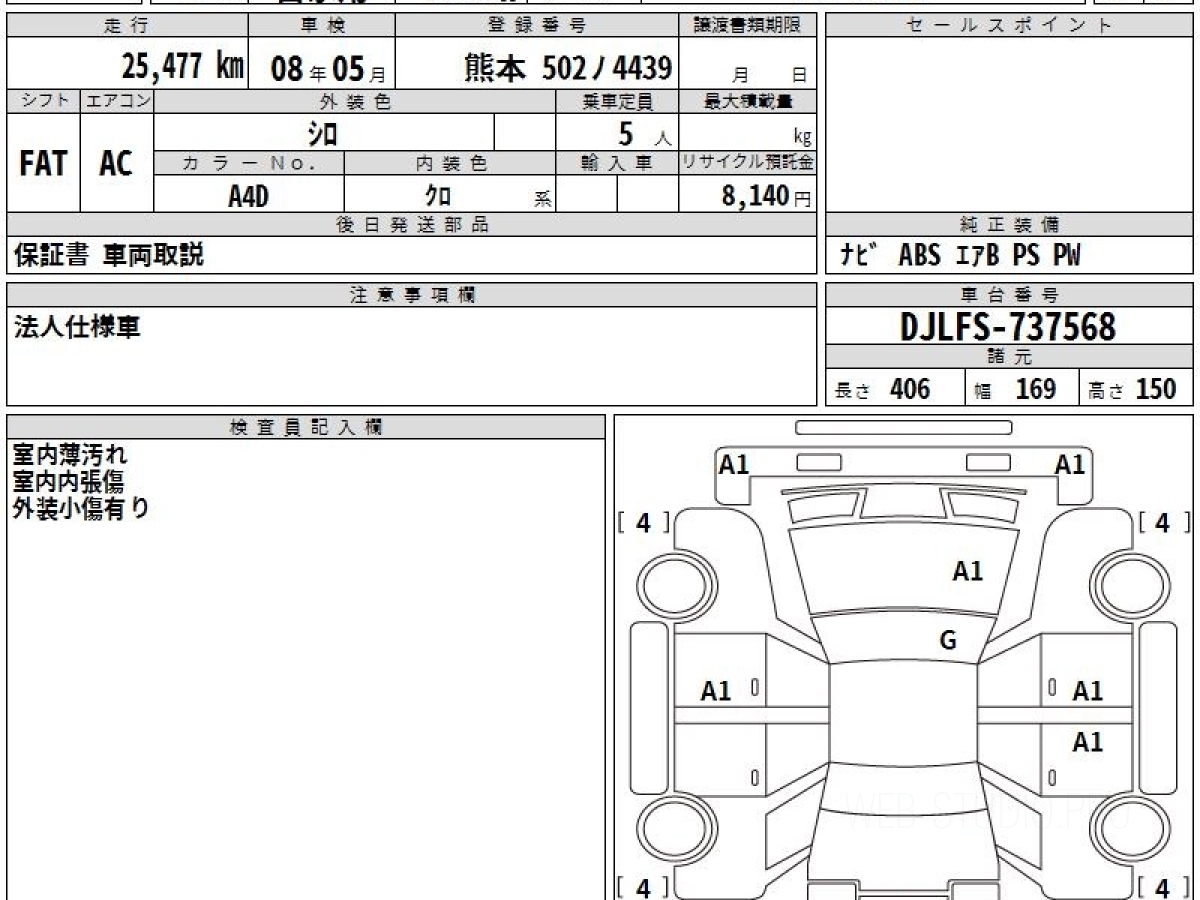Click inspector note 室内内張傷
Image resolution: width=1200 pixels, height=900 pixels.
(68, 482)
